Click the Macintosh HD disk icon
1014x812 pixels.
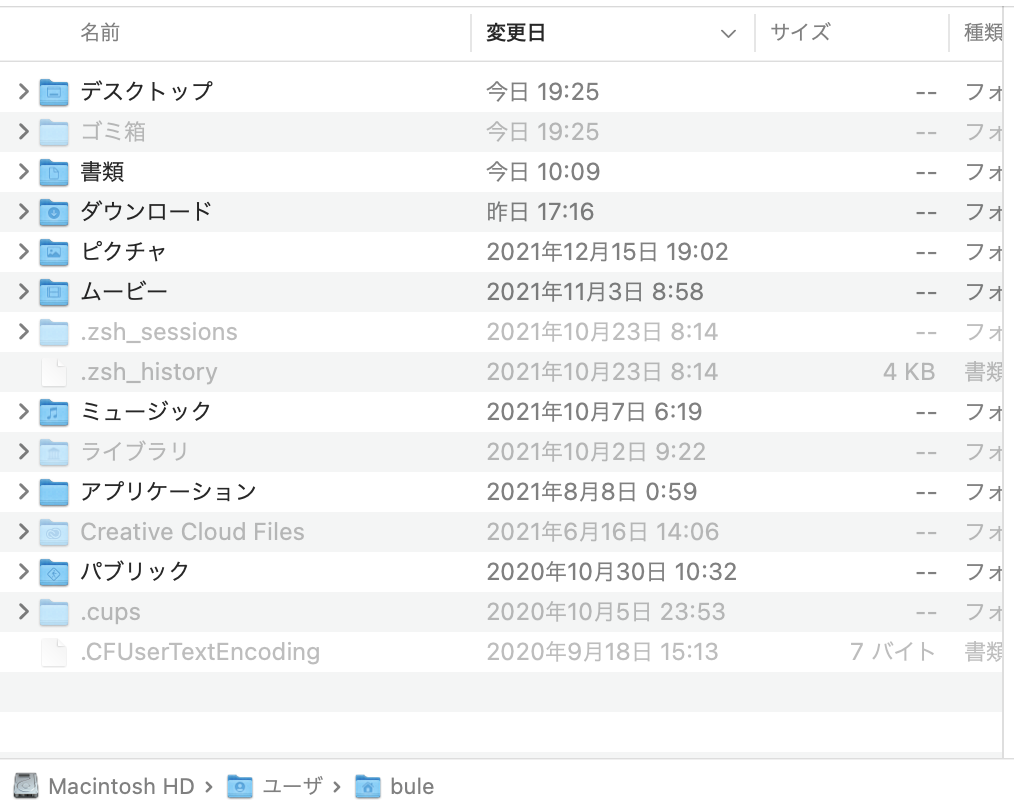coord(27,786)
